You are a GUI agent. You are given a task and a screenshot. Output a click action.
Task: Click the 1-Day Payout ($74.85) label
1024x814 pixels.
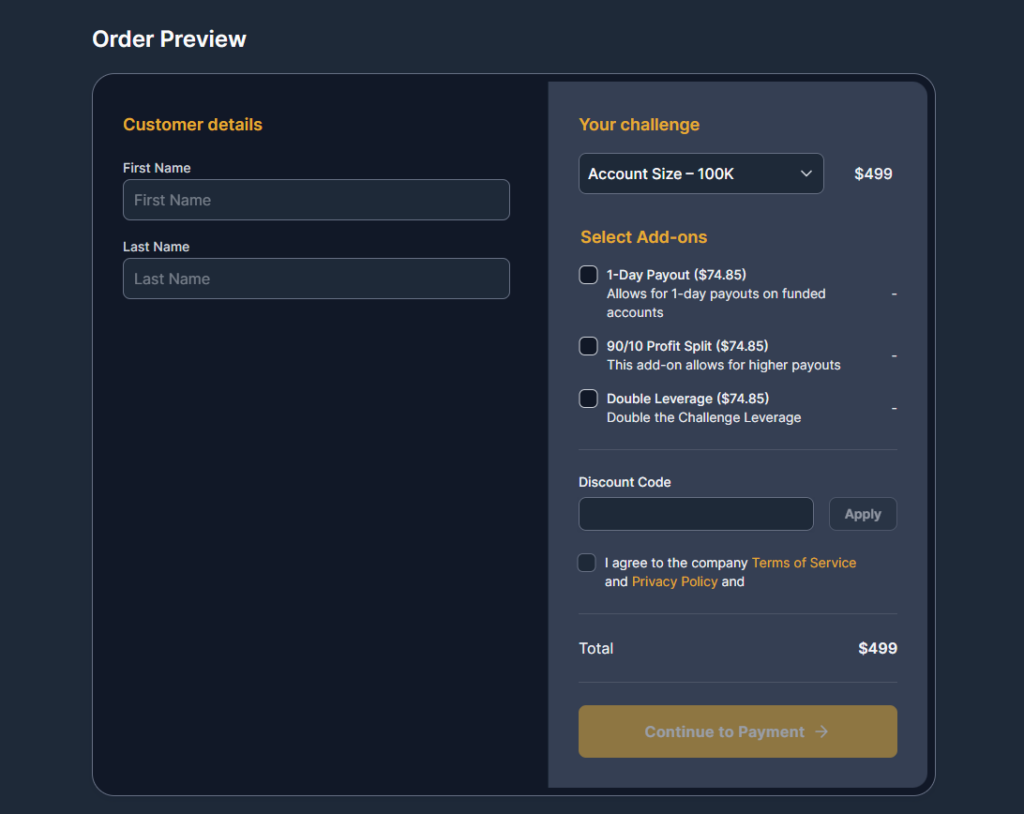tap(676, 275)
